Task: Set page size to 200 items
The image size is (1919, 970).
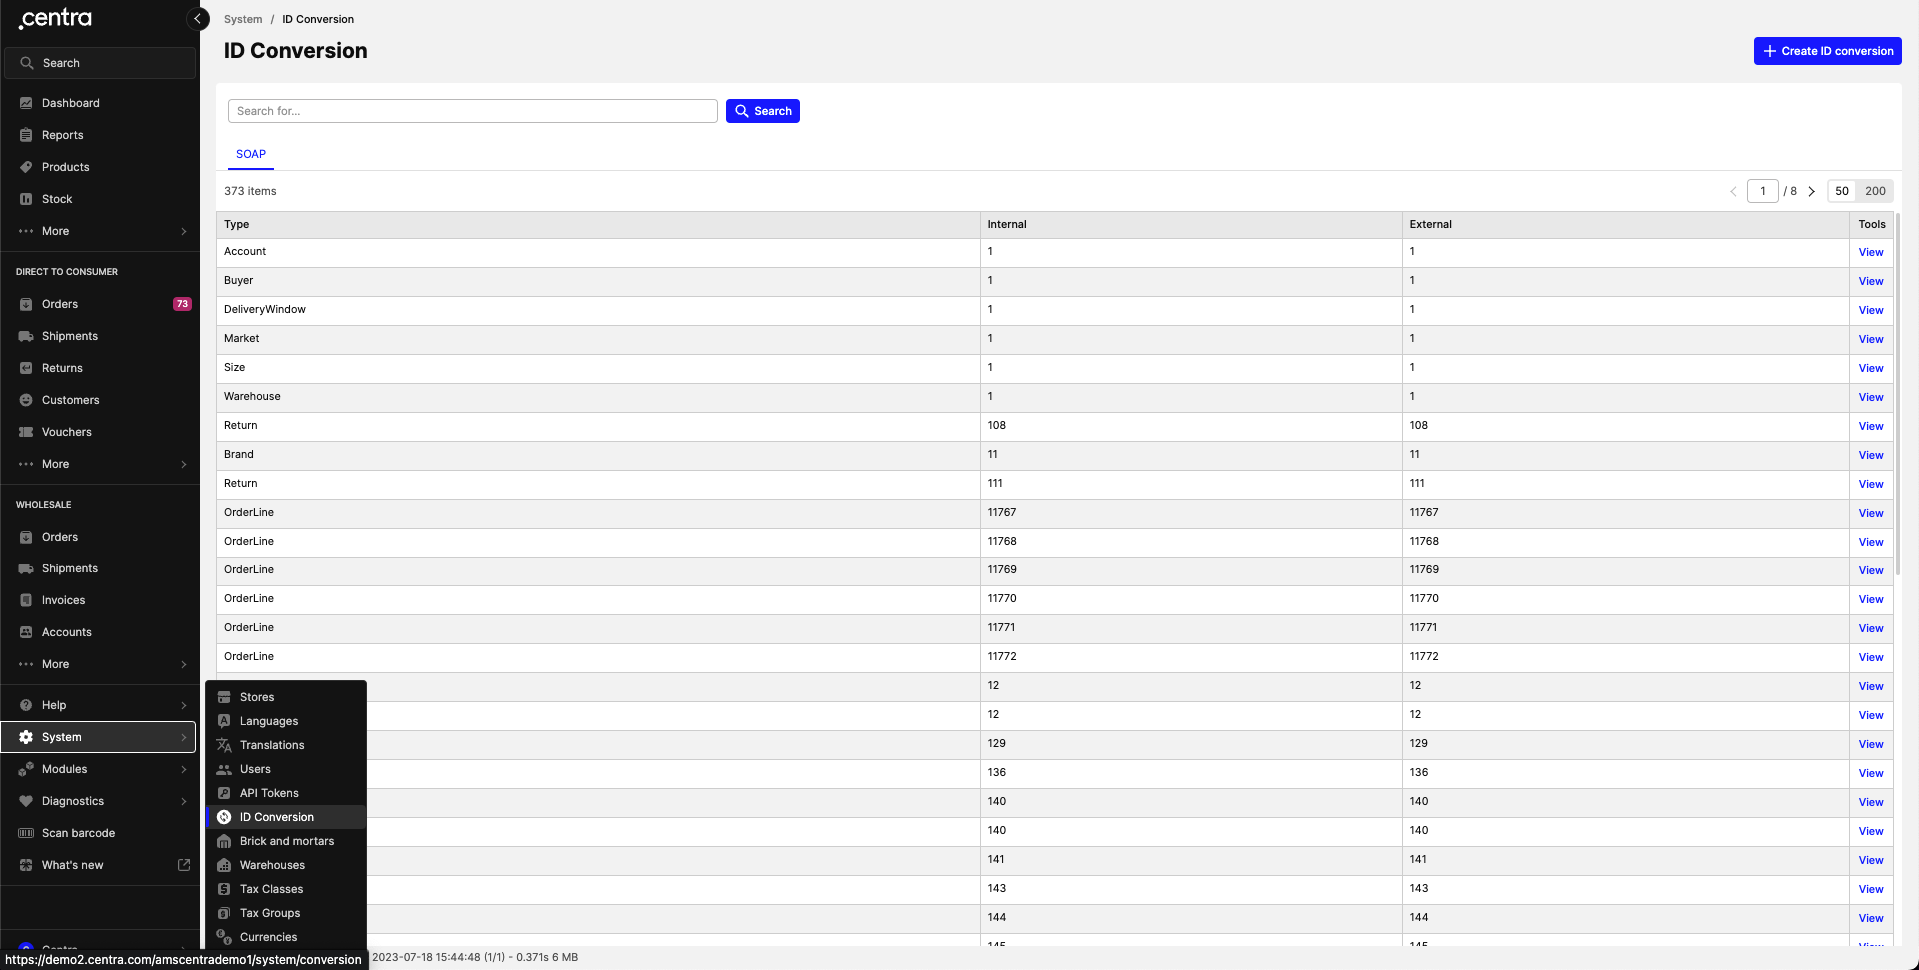Action: tap(1875, 191)
